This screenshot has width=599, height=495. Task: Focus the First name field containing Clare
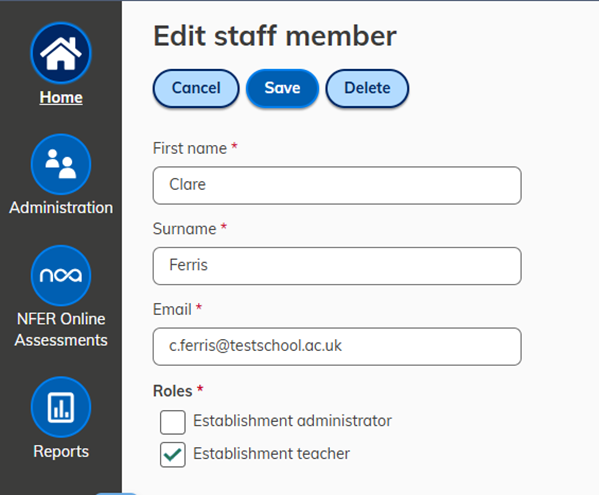pyautogui.click(x=337, y=185)
